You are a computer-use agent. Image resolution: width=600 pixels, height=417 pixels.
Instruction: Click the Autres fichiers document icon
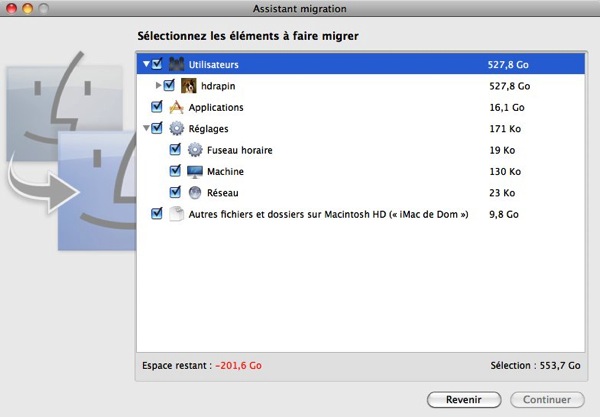coord(176,214)
